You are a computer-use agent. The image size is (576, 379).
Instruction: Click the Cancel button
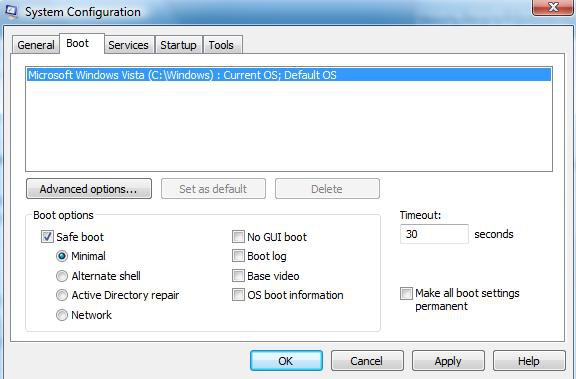(367, 361)
